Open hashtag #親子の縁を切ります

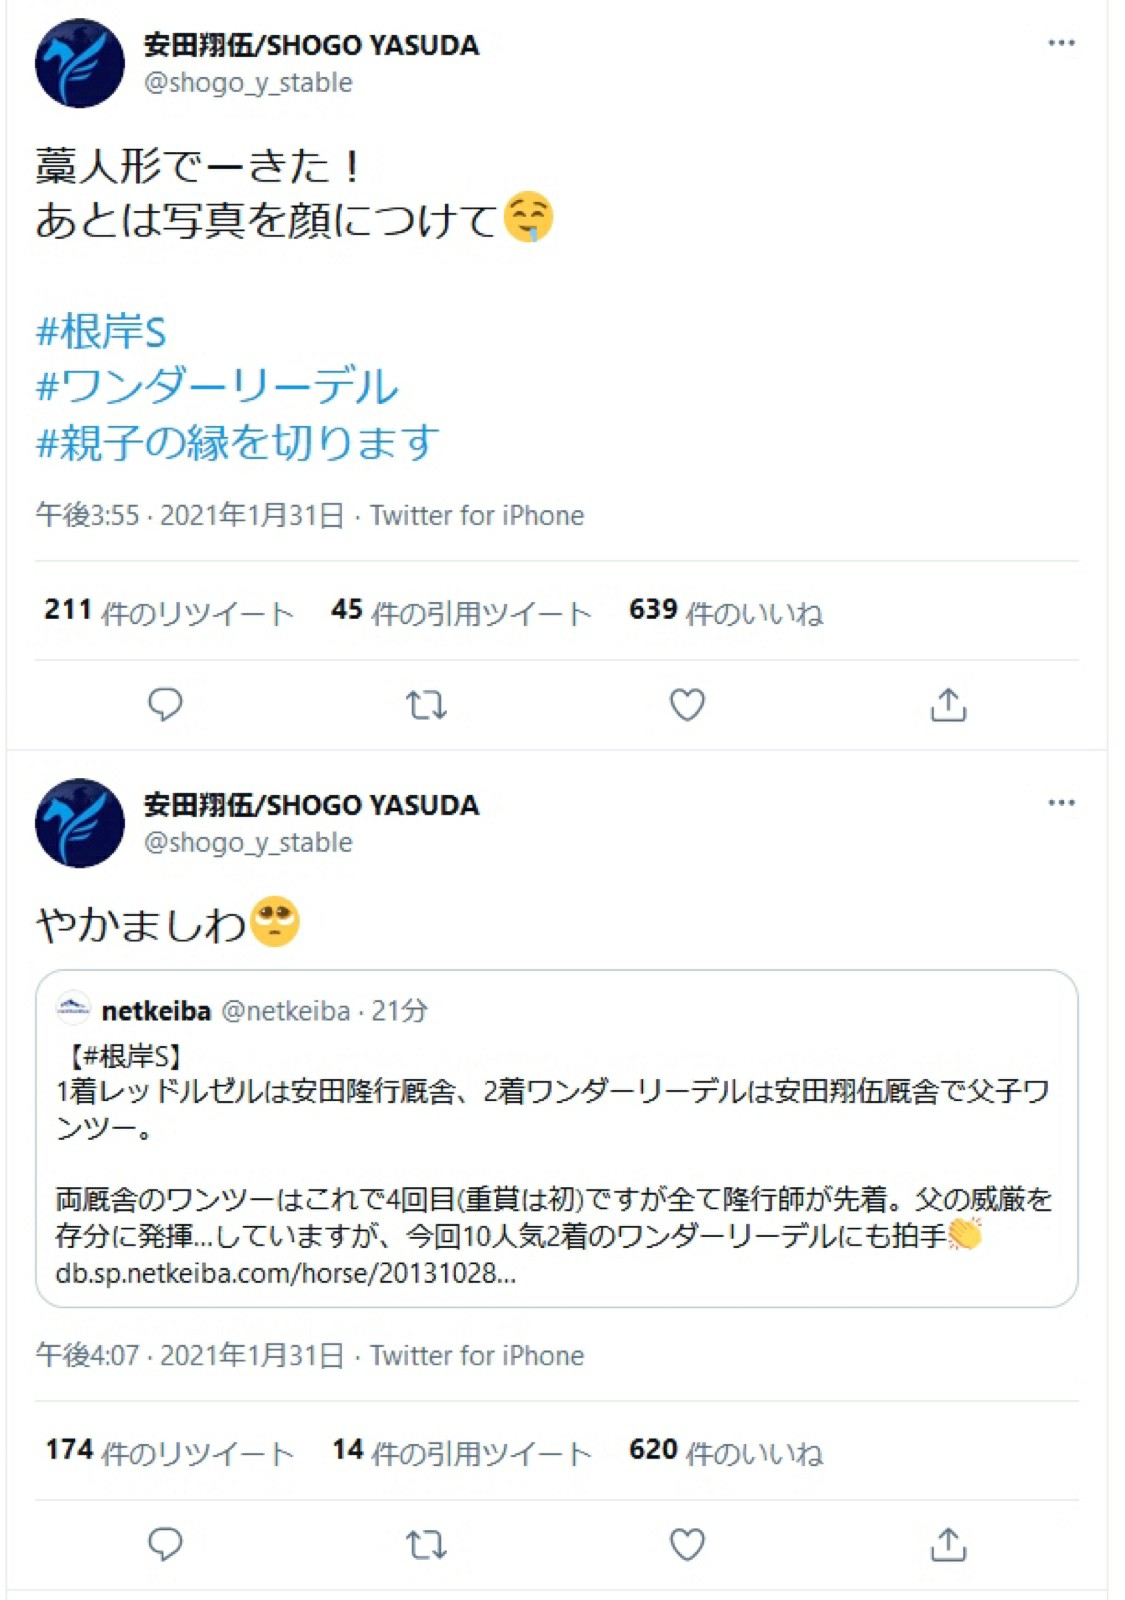coord(238,441)
